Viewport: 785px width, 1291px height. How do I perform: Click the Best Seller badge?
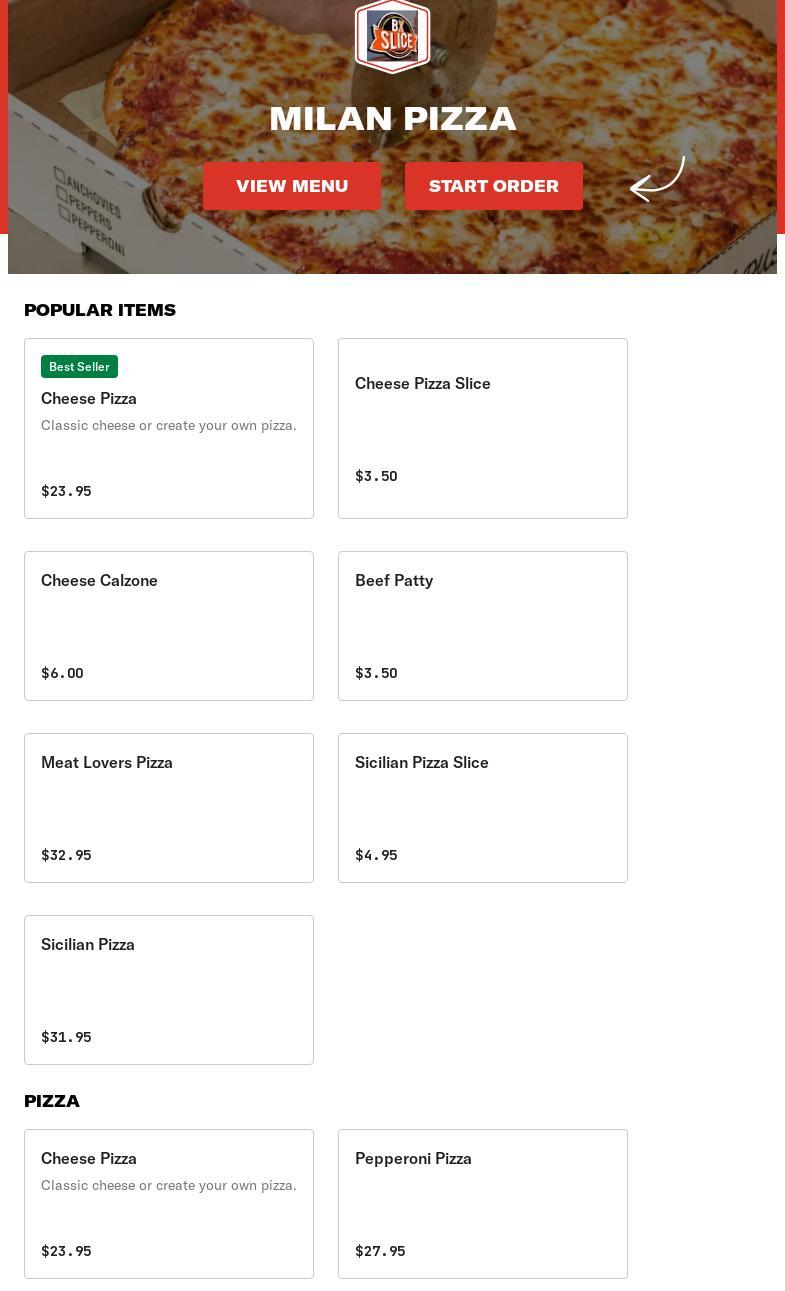tap(79, 367)
